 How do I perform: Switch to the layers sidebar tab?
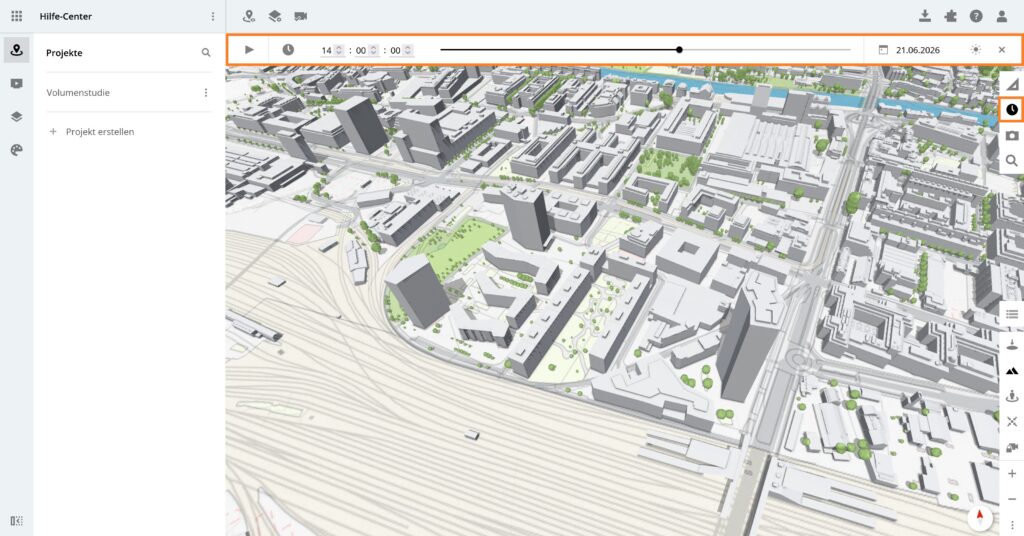16,116
